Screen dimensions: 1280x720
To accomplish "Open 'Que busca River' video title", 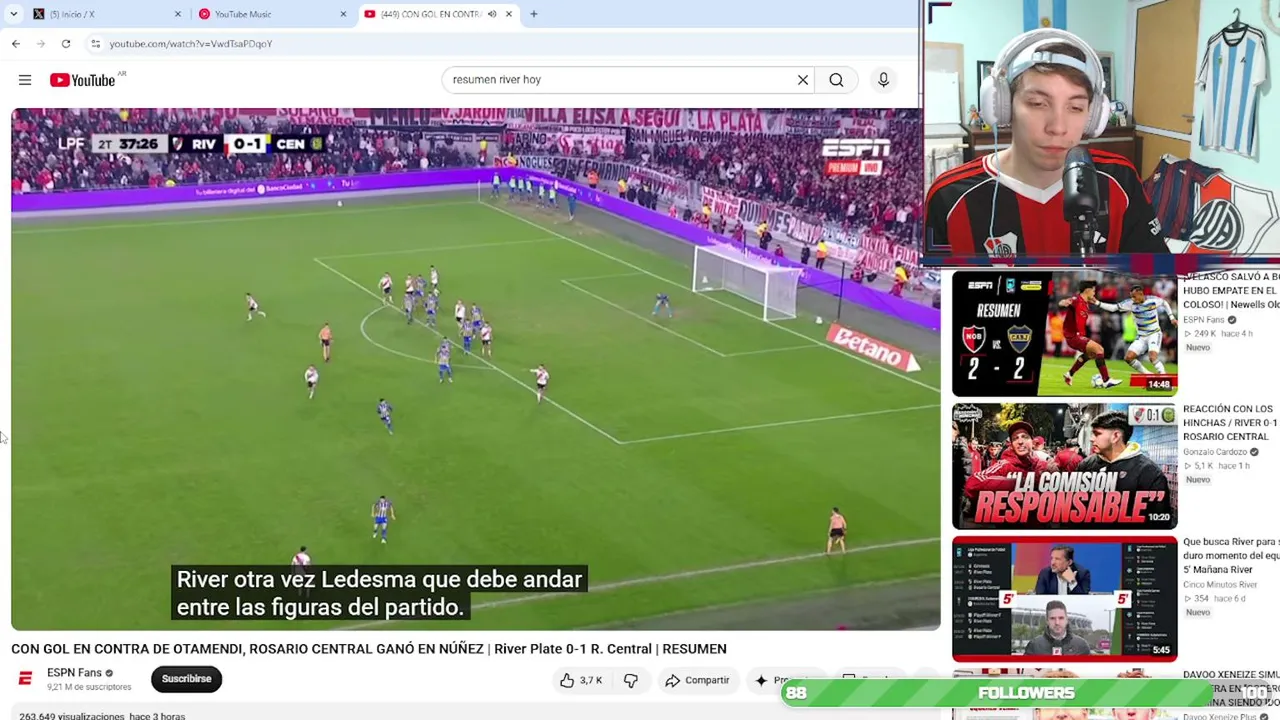I will pos(1231,555).
